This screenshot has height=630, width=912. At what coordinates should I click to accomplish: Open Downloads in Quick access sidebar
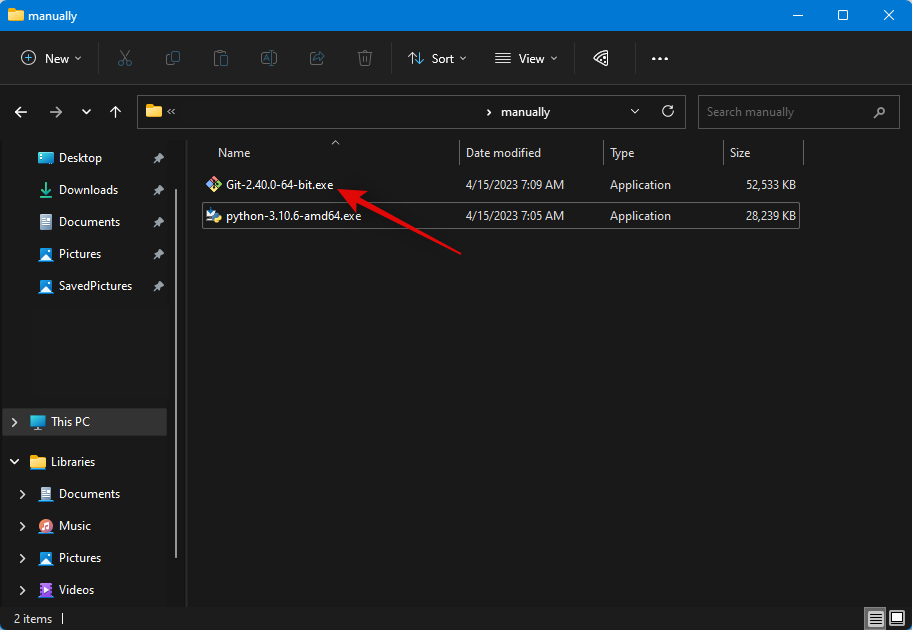pyautogui.click(x=88, y=190)
